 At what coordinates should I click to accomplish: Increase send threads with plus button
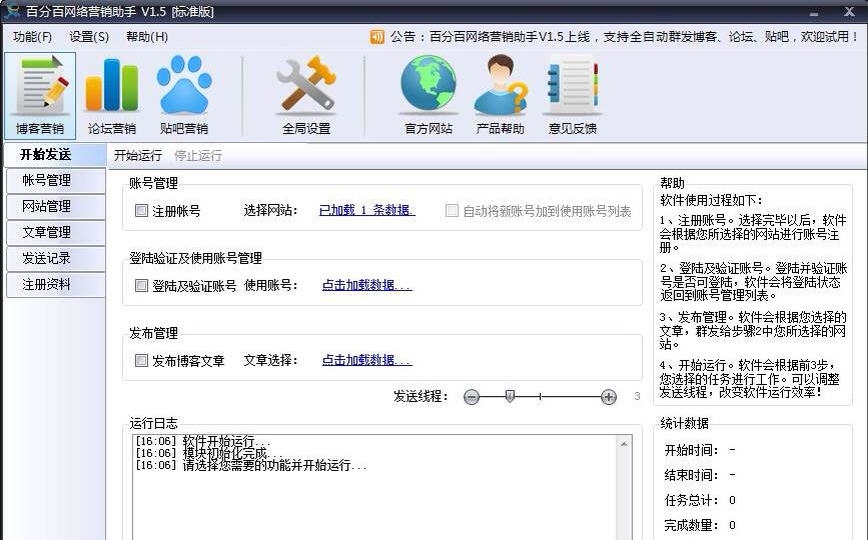(608, 397)
